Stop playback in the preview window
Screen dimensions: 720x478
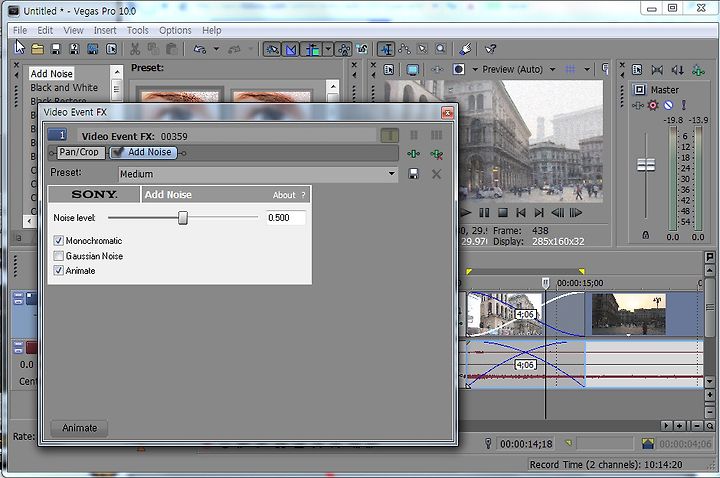503,213
